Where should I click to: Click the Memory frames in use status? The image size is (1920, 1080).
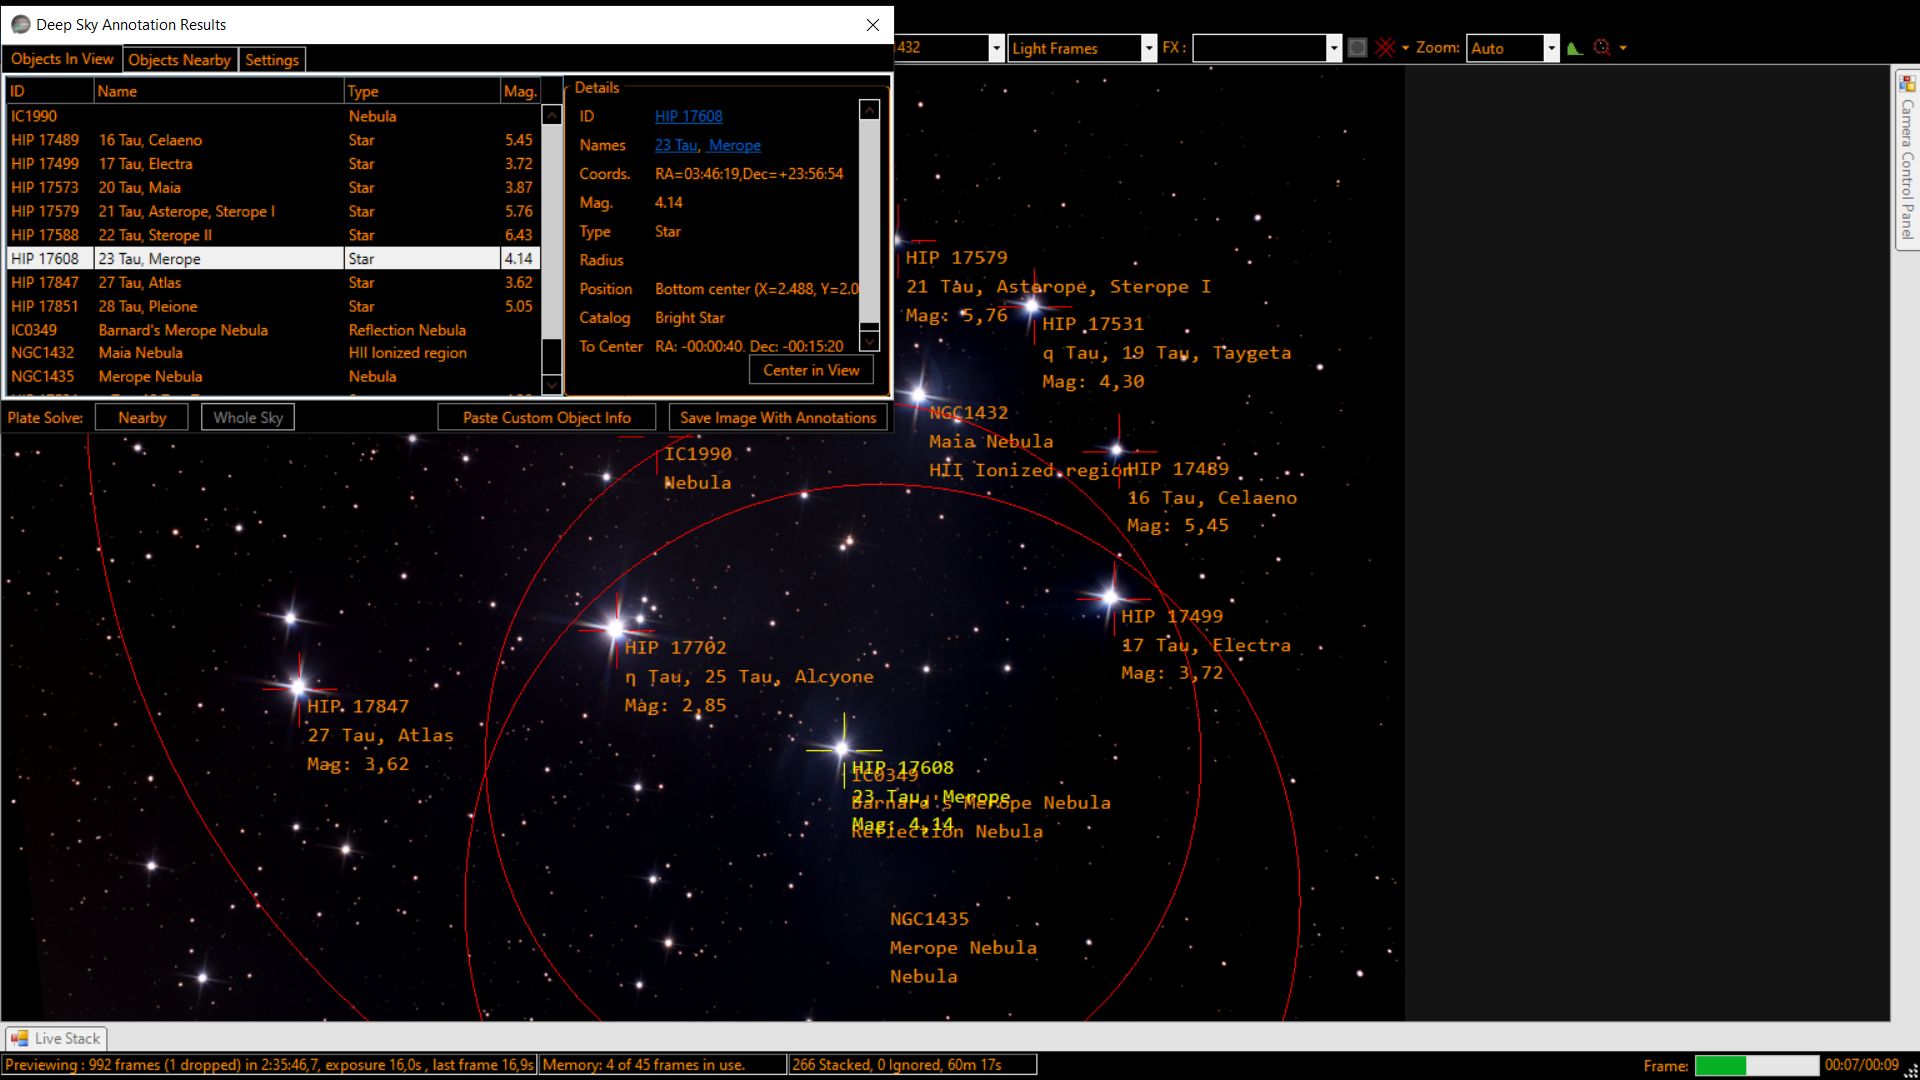tap(663, 1065)
